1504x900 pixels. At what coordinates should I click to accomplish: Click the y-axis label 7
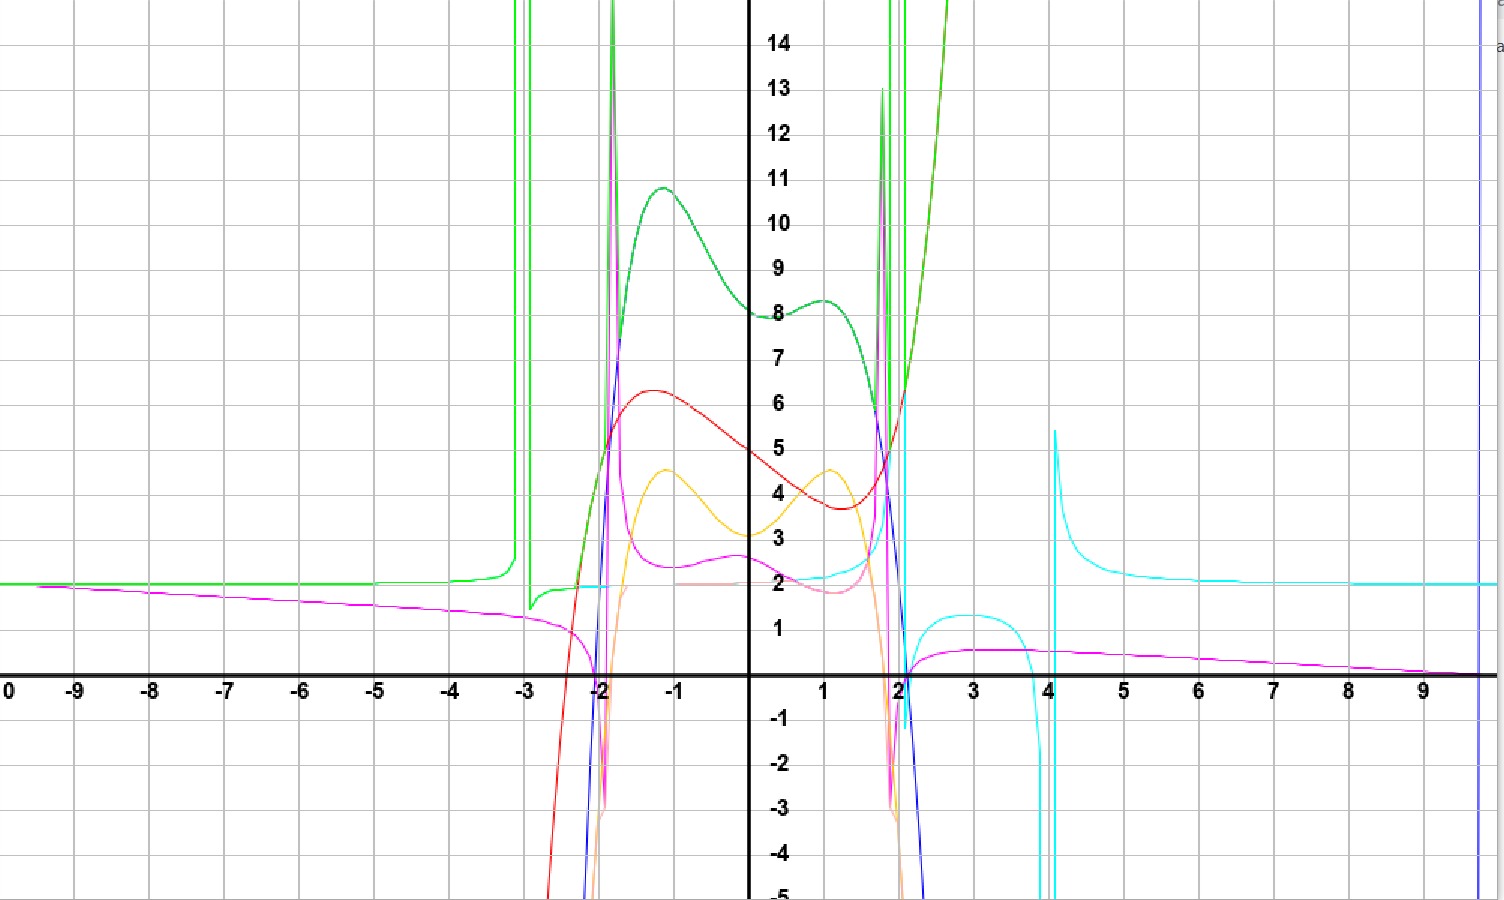coord(778,358)
